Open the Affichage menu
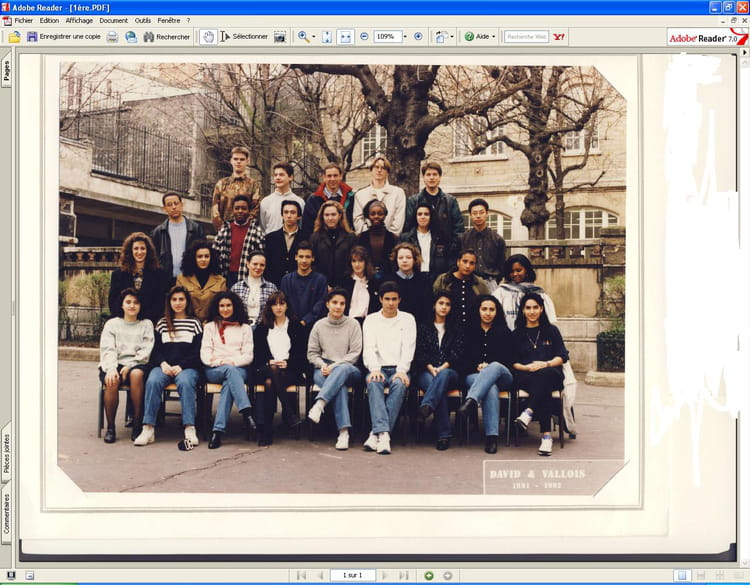Screen dimensions: 750x585 pos(79,20)
